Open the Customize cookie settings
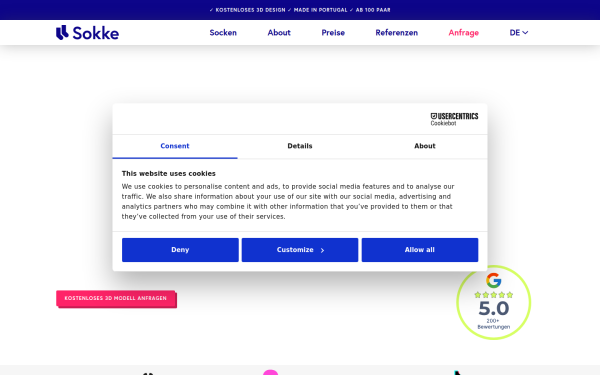600x375 pixels. [x=300, y=250]
